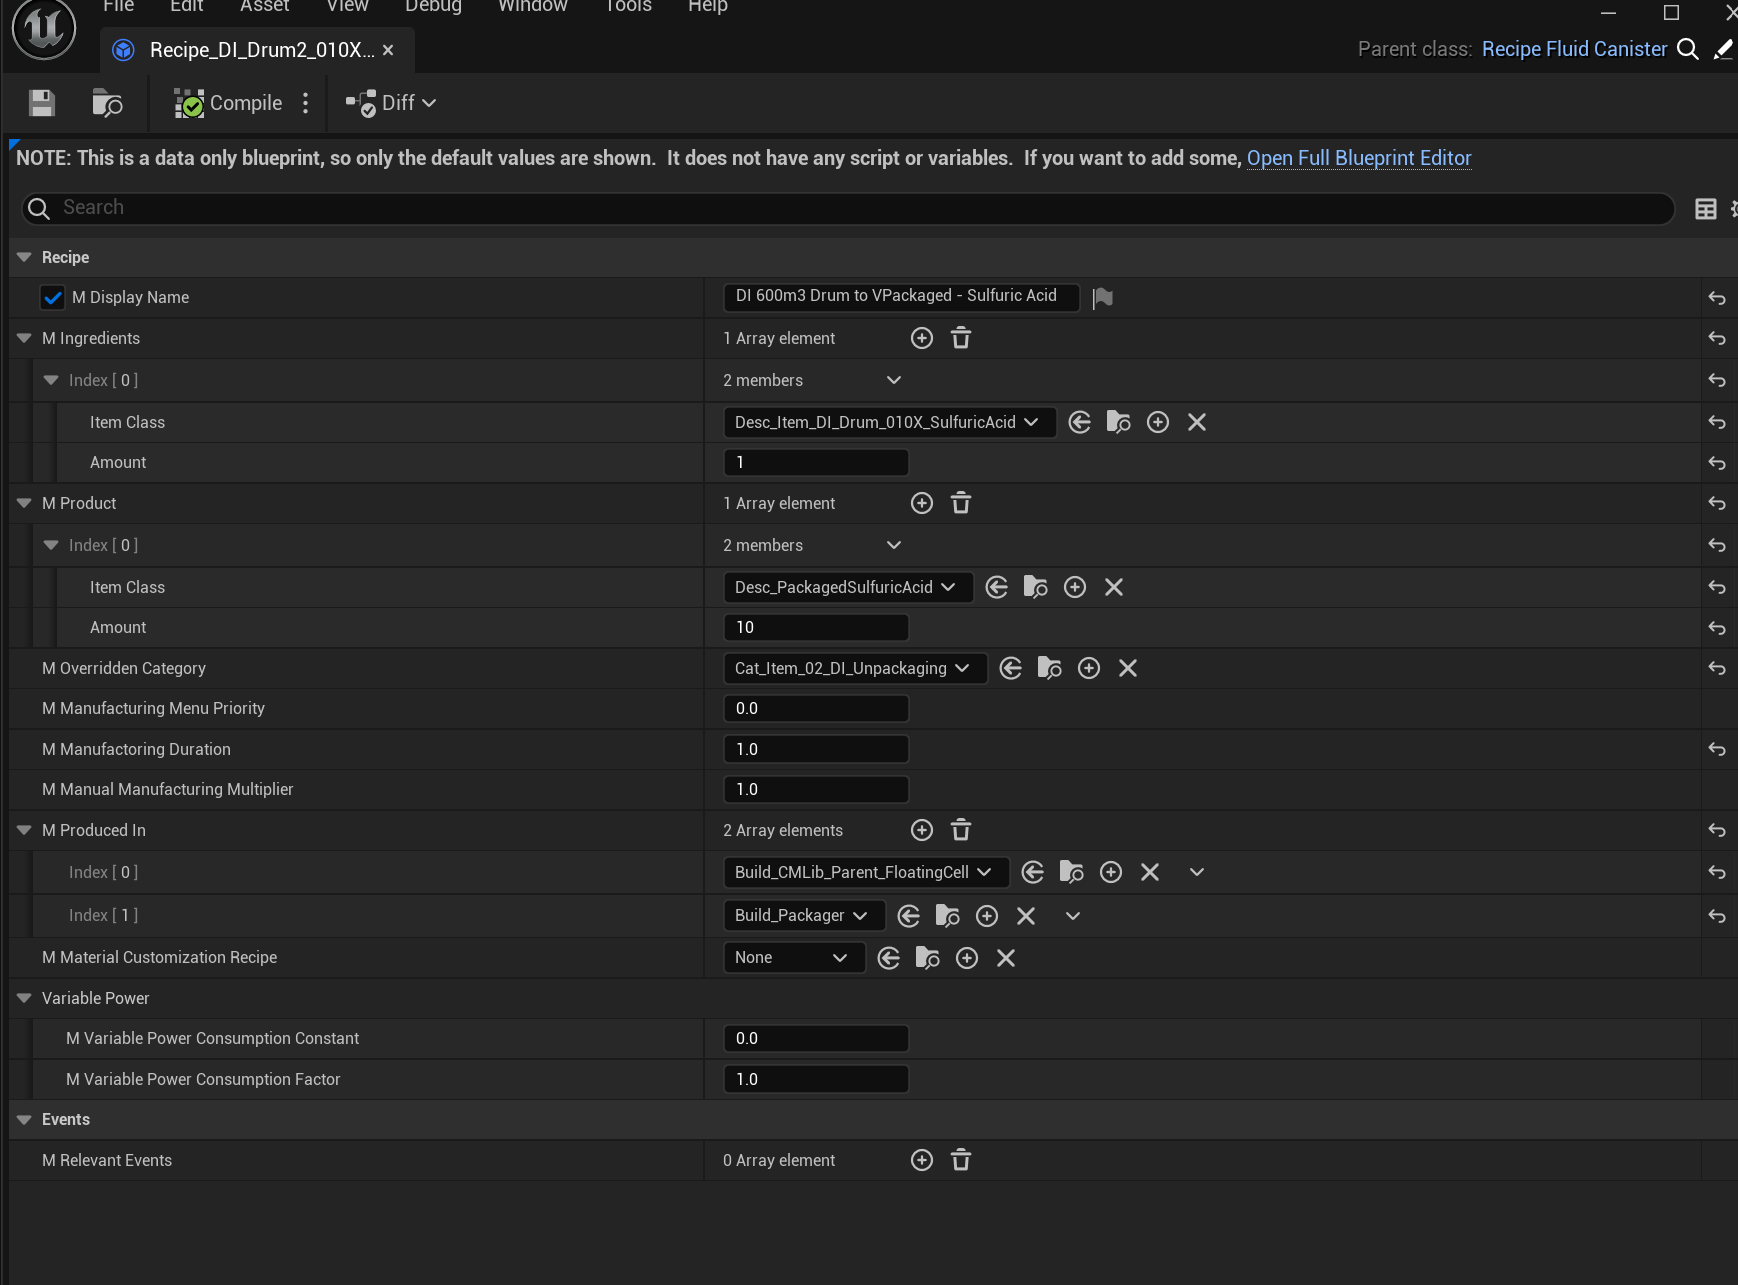Open the Compile options three-dot menu
The image size is (1738, 1285).
[306, 103]
